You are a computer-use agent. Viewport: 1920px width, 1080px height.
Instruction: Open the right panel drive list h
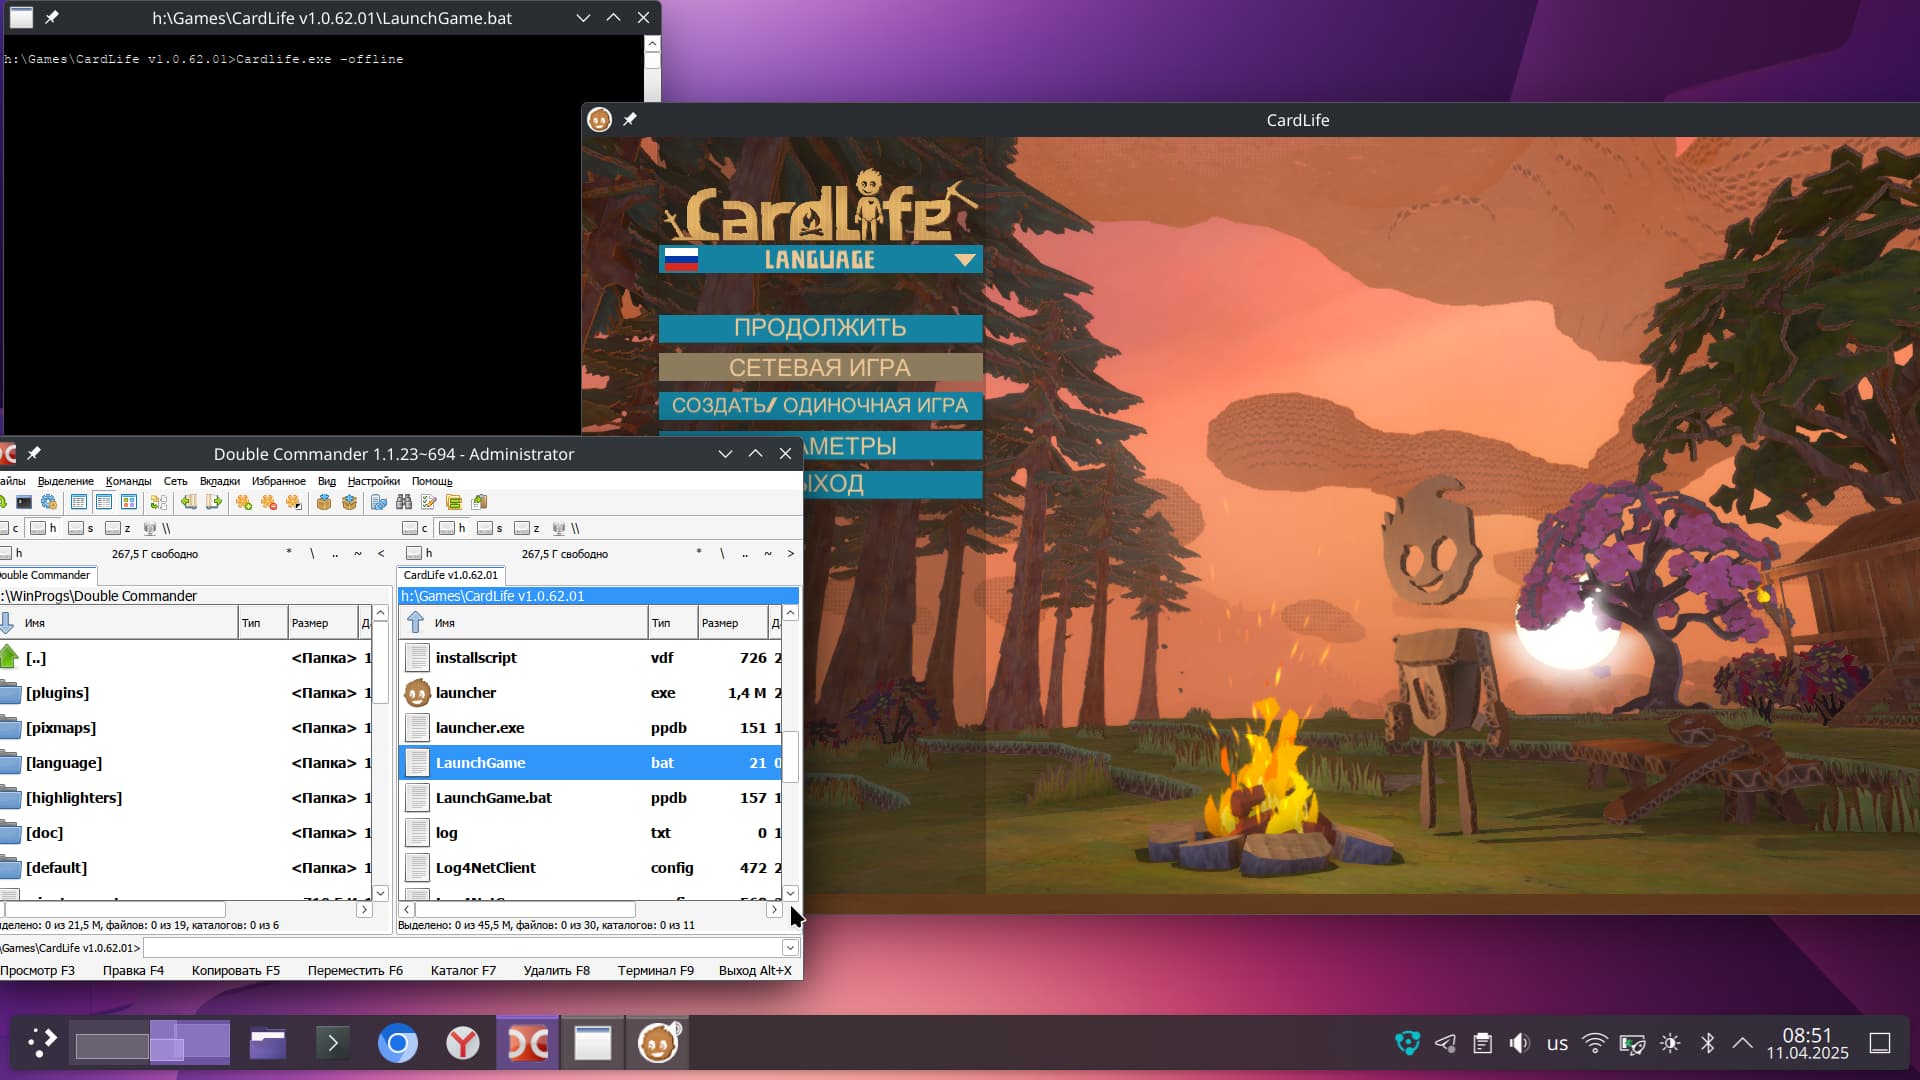pos(419,553)
